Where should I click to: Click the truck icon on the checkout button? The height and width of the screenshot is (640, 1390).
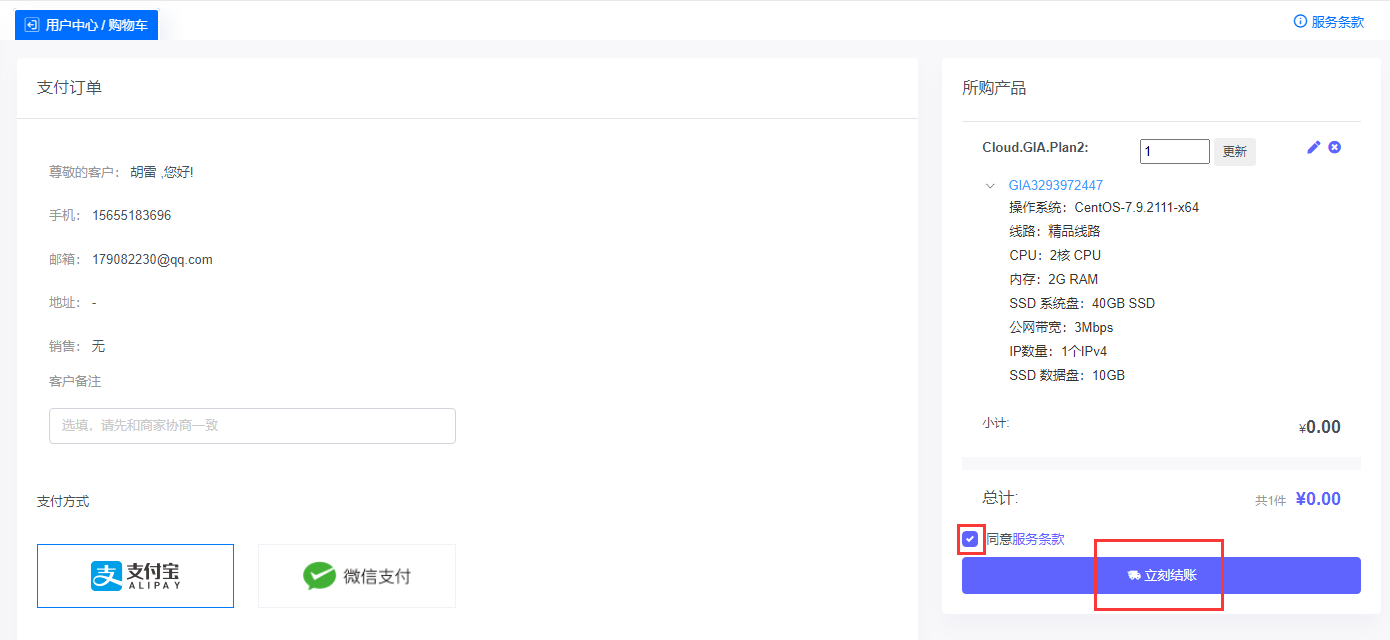click(1134, 576)
